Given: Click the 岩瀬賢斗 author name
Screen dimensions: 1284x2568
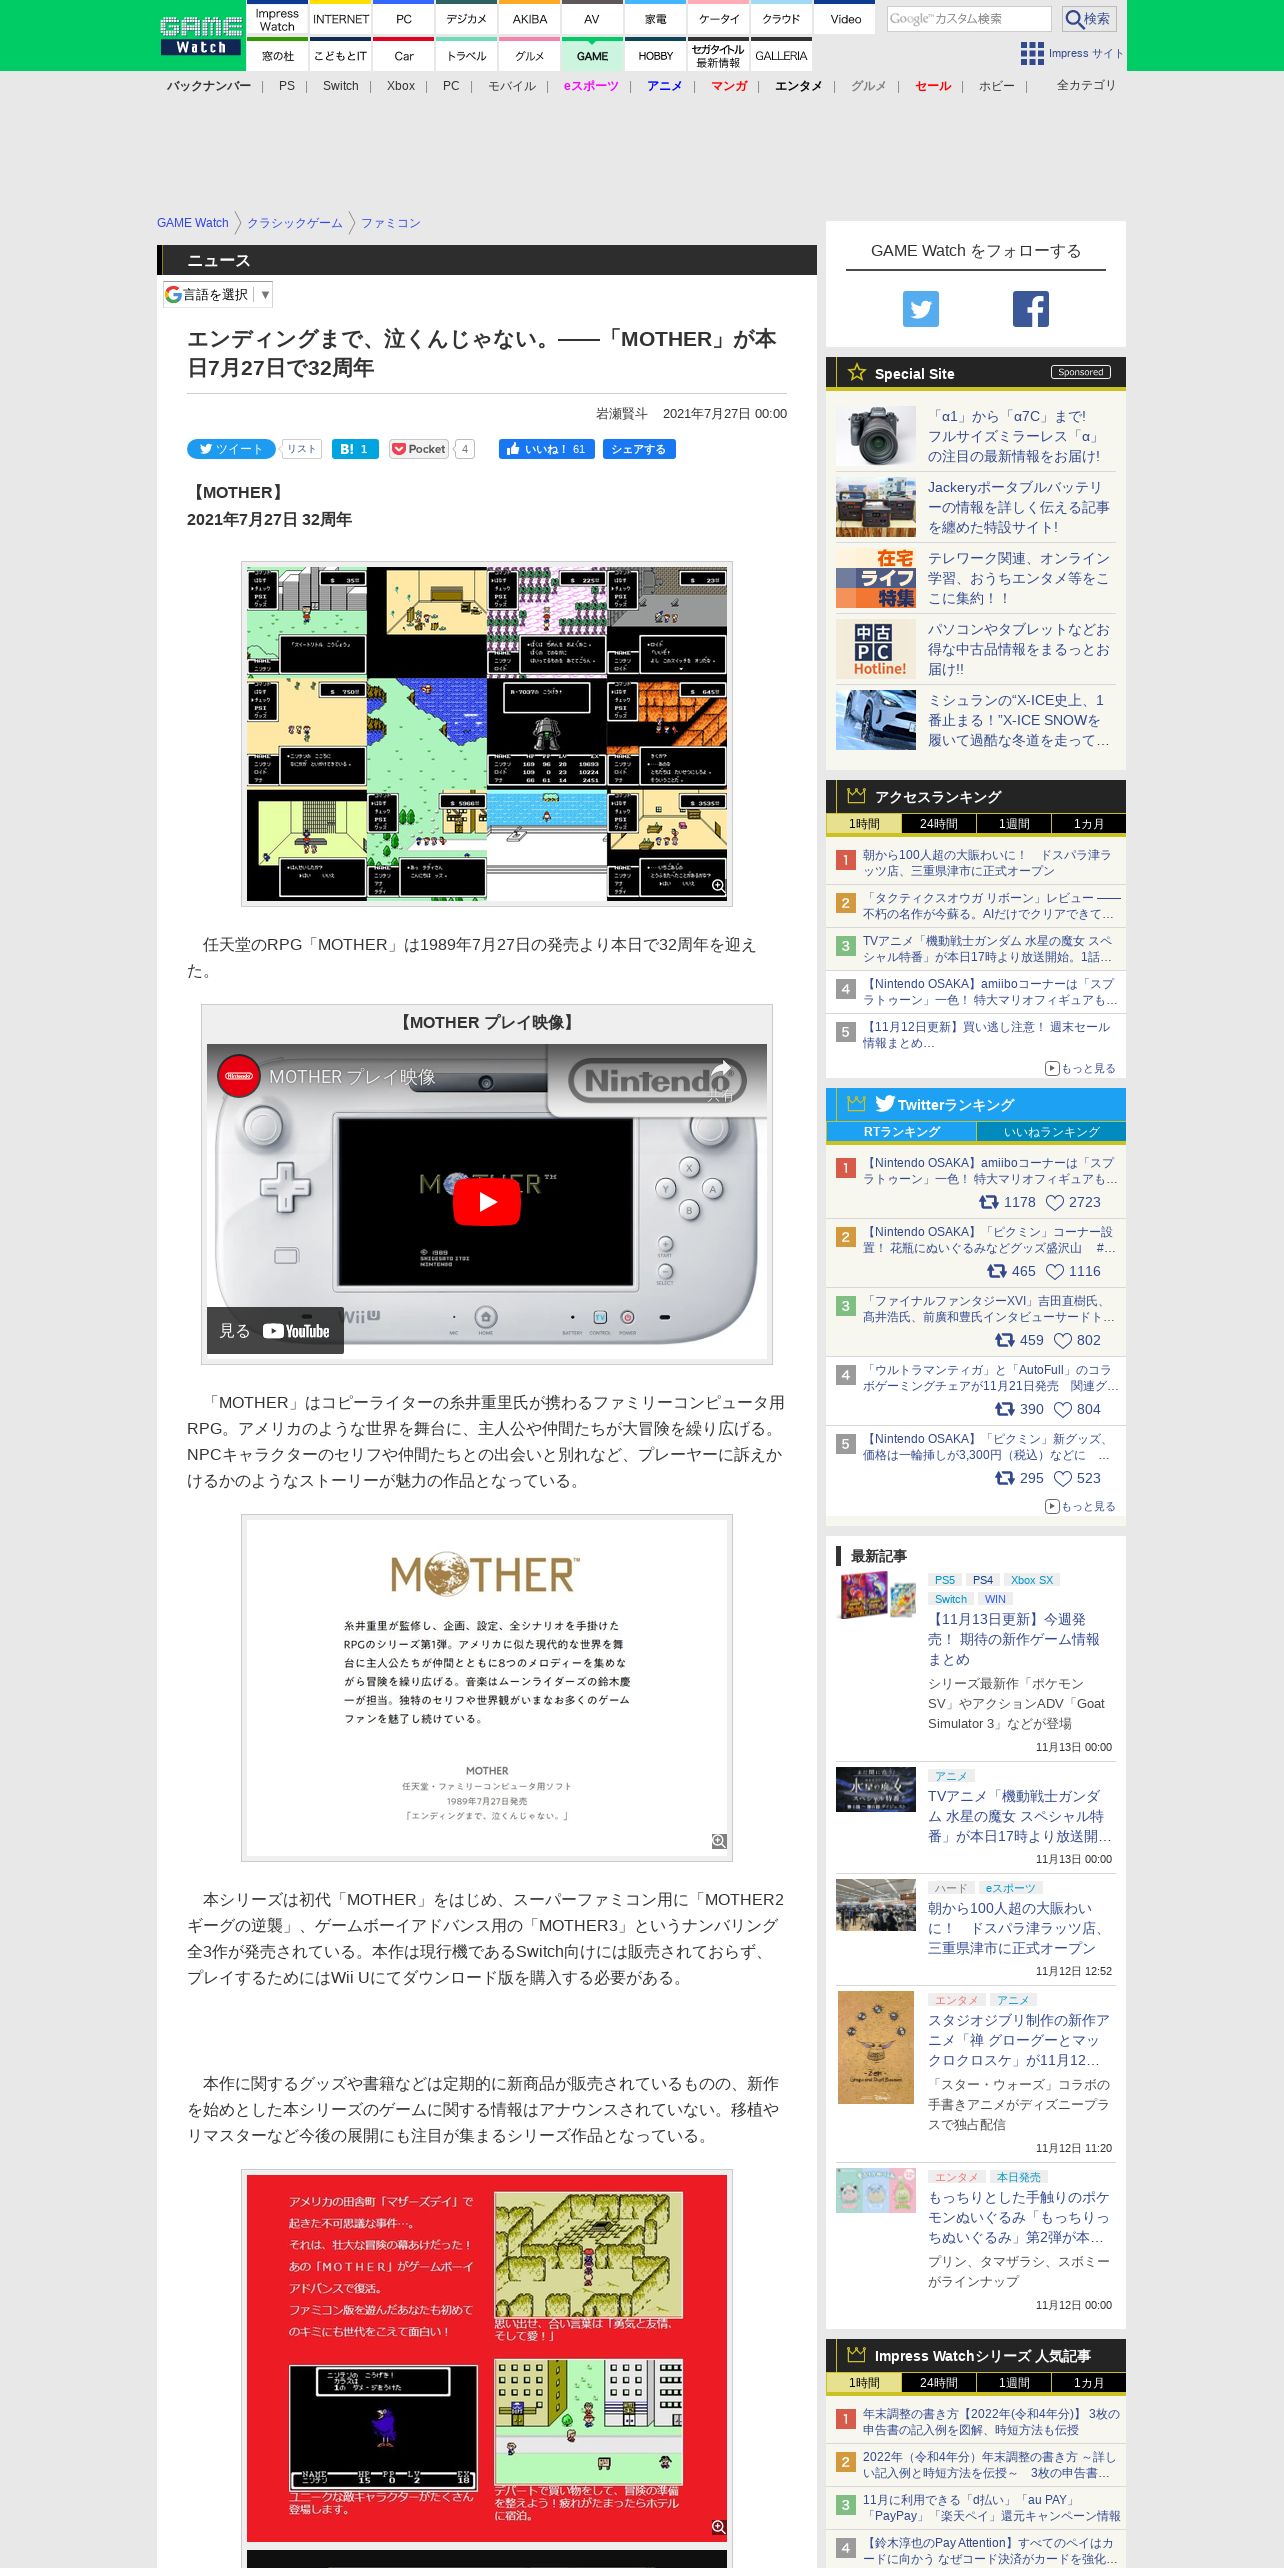Looking at the screenshot, I should (621, 414).
